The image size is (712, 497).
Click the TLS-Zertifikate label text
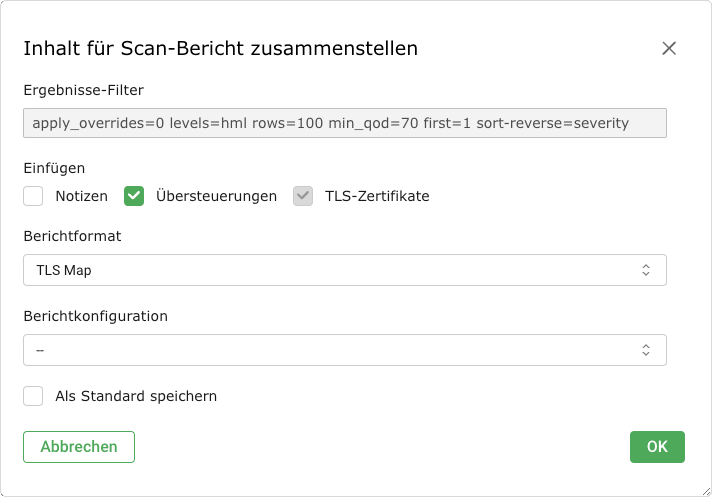click(x=377, y=196)
